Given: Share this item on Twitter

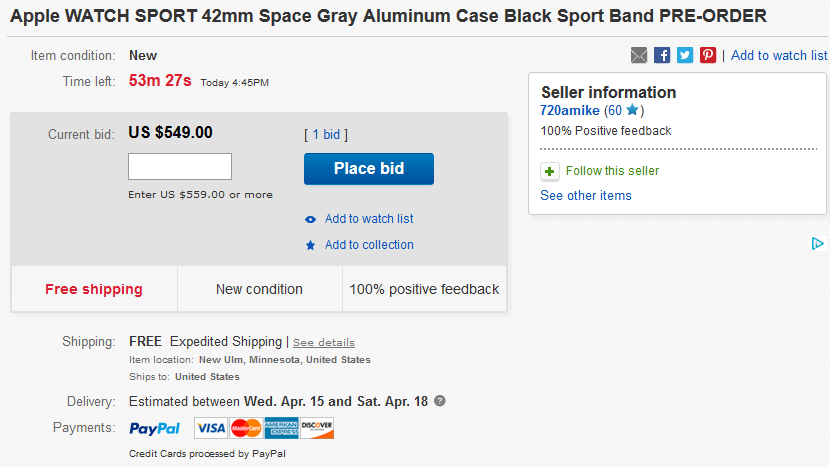Looking at the screenshot, I should [685, 55].
